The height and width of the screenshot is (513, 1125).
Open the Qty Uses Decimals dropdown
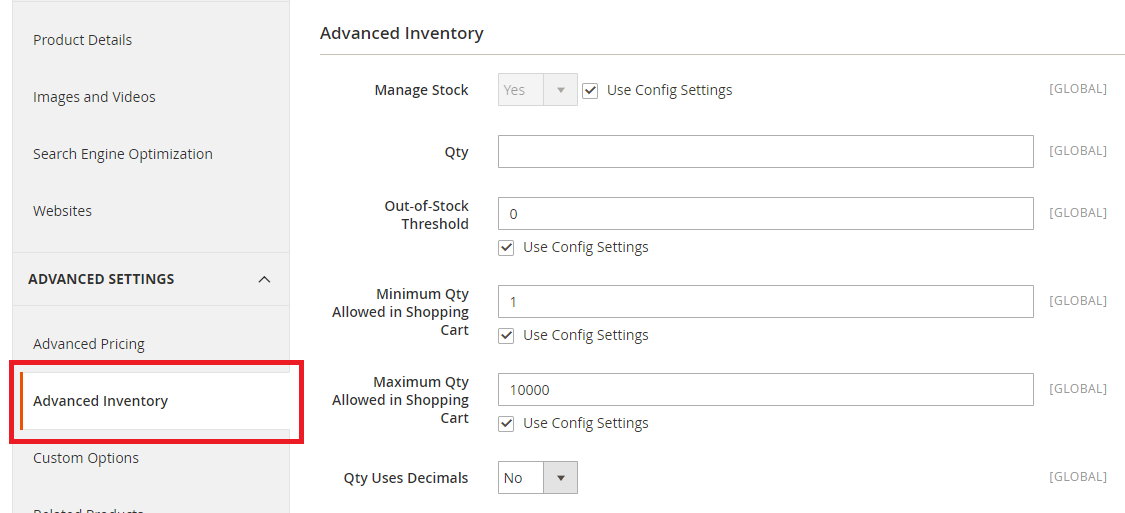point(538,478)
